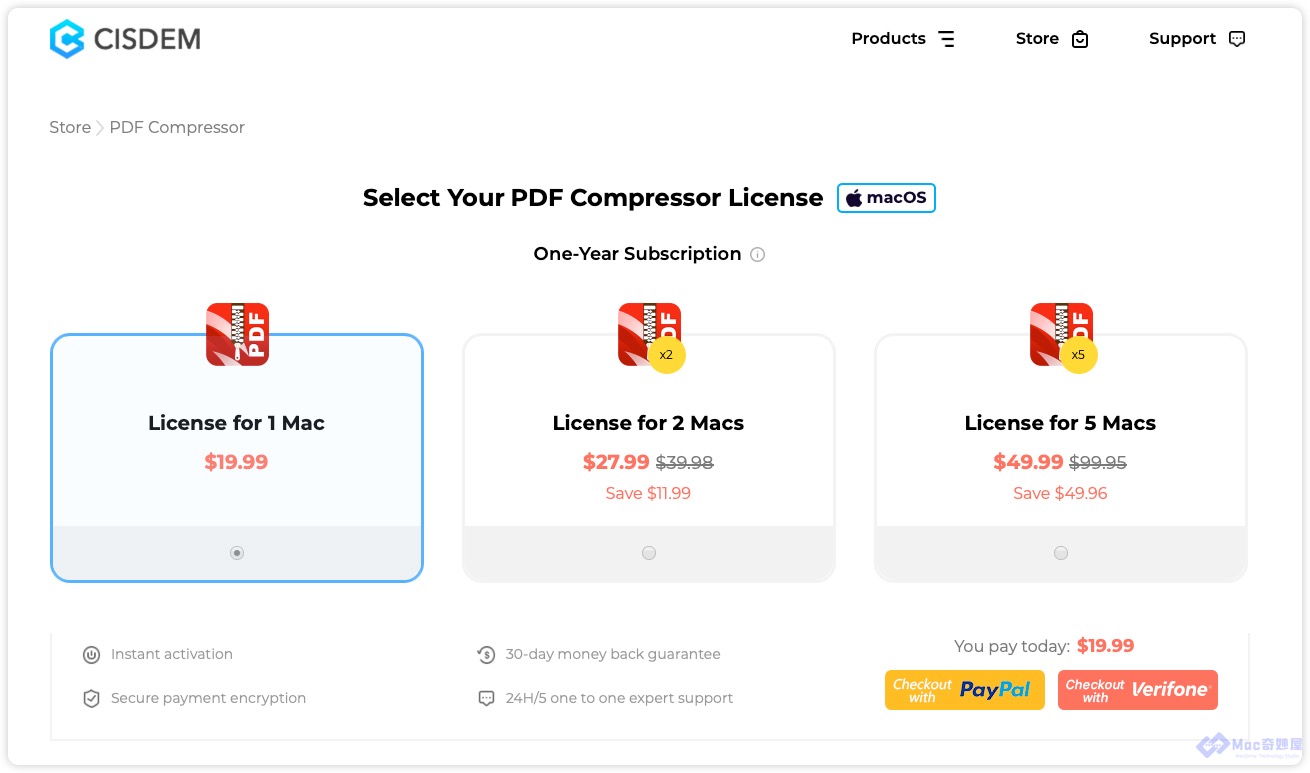Expand the Products menu list icon
Viewport: 1310px width, 773px height.
tap(946, 39)
